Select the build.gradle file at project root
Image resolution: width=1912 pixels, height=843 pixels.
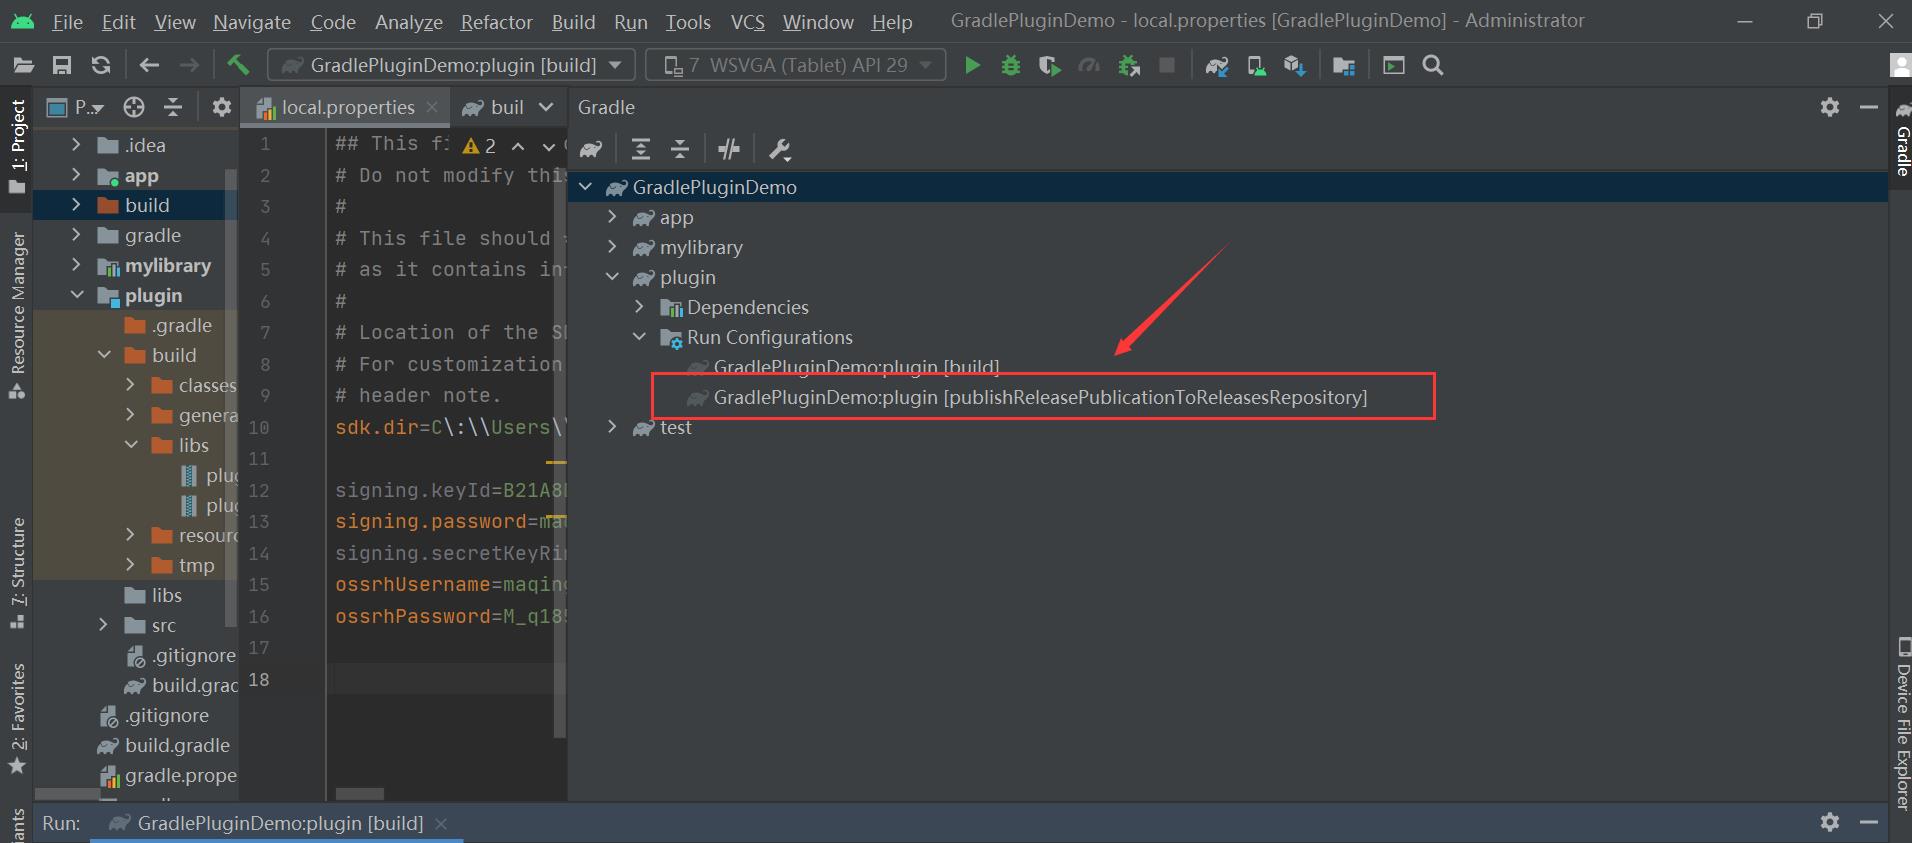(177, 745)
